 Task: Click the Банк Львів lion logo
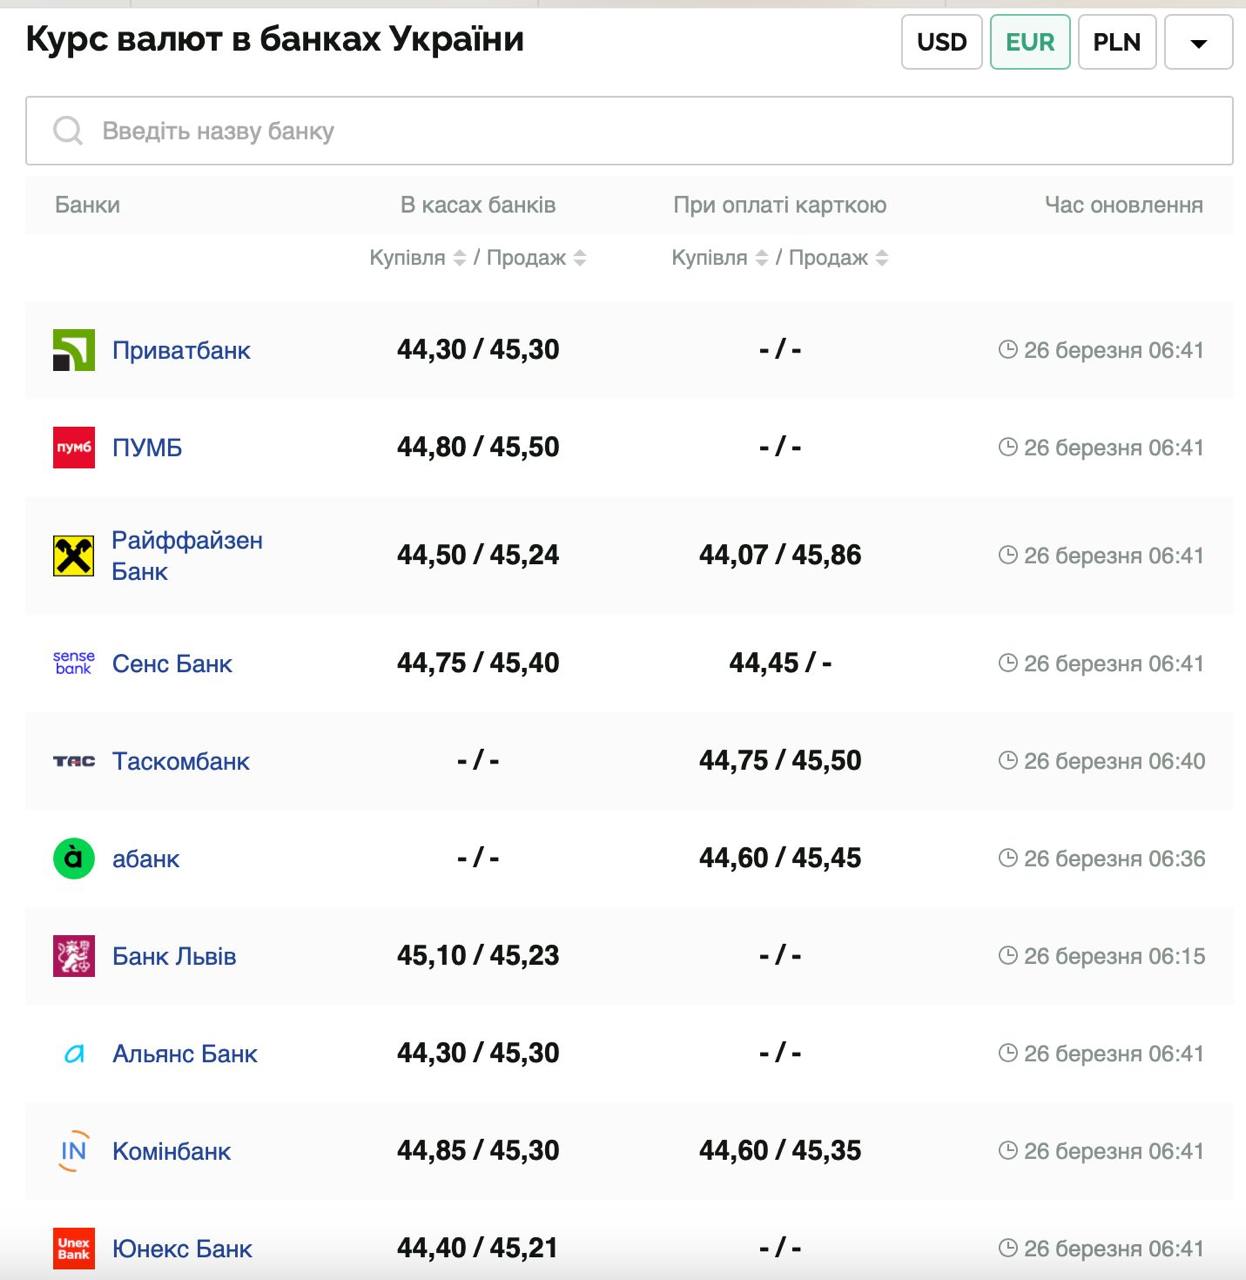click(x=73, y=956)
